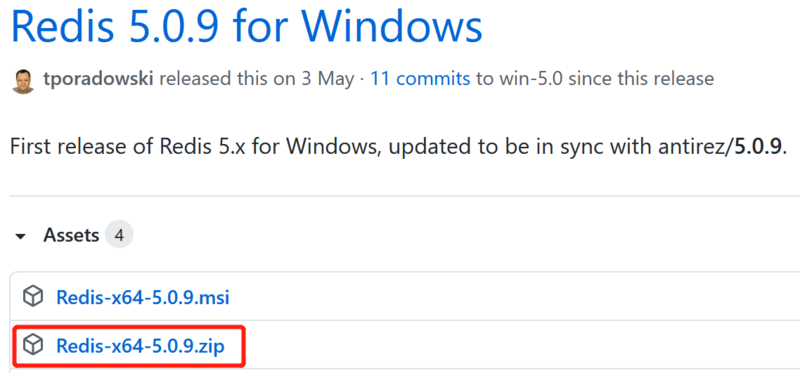Open the Redis 5.0.9 for Windows title link
Viewport: 800px width, 373px height.
[x=247, y=27]
